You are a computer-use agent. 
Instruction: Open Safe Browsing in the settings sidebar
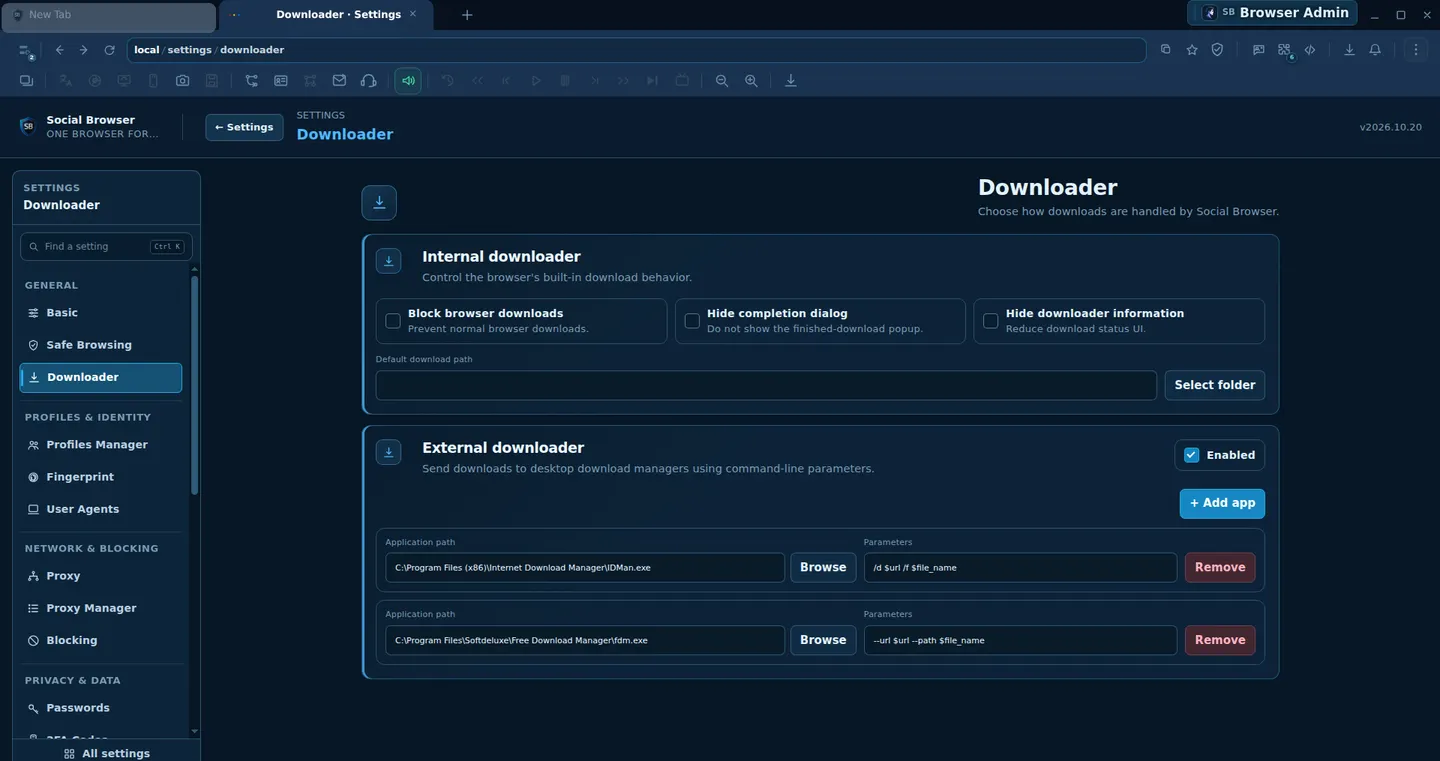(101, 345)
